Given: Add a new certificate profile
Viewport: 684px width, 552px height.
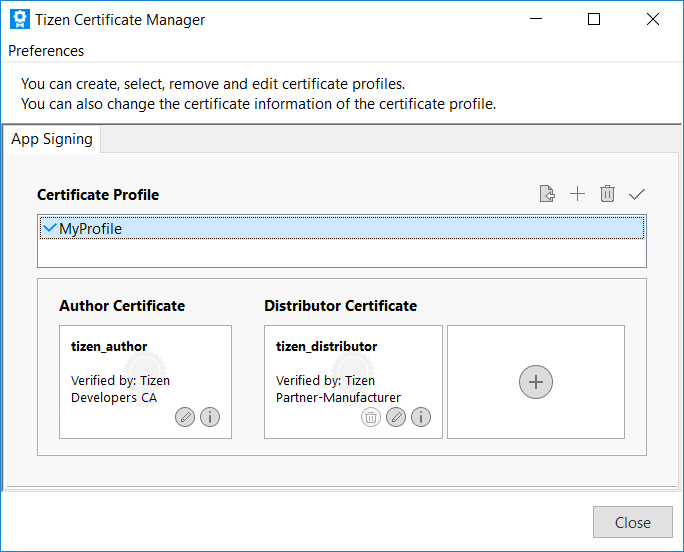Looking at the screenshot, I should [577, 194].
